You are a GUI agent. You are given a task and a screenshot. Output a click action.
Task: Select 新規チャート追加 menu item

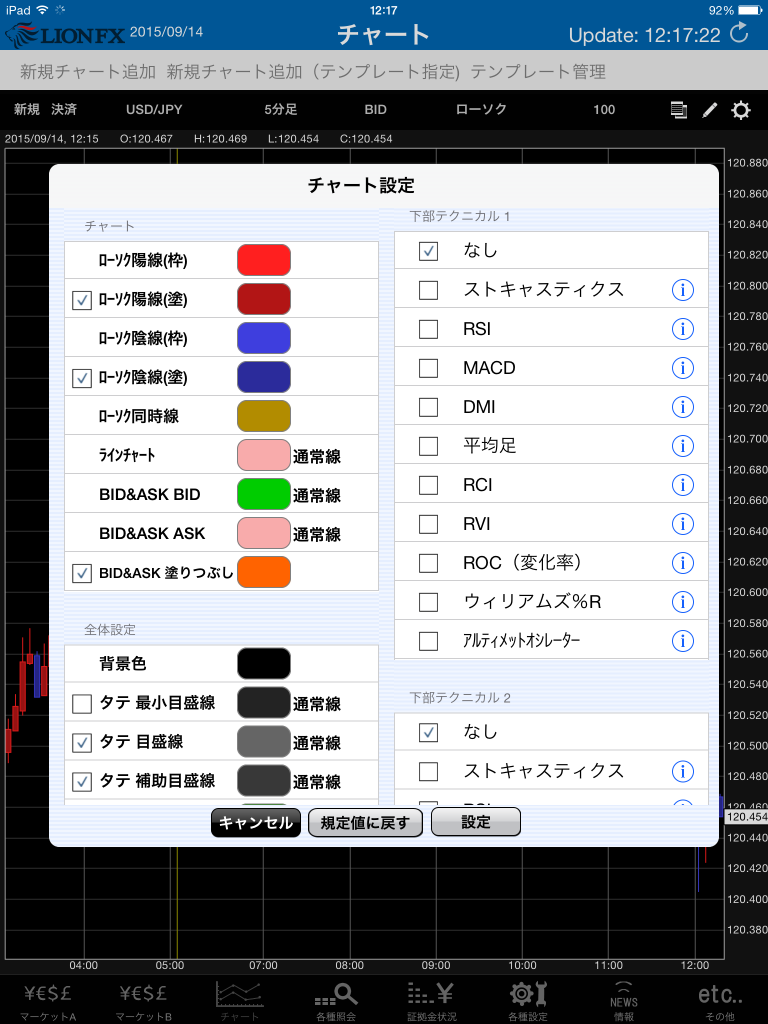coord(88,71)
